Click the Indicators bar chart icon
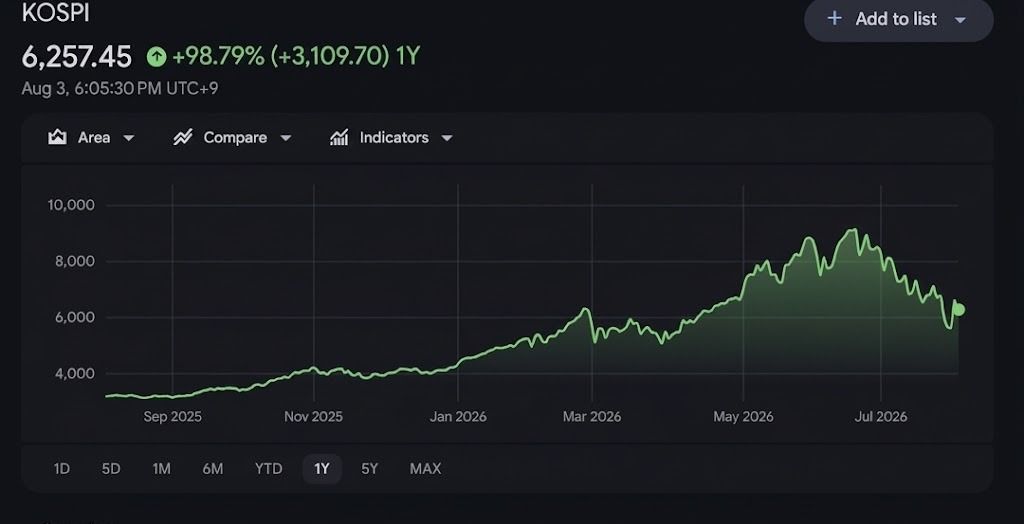1024x524 pixels. point(339,137)
